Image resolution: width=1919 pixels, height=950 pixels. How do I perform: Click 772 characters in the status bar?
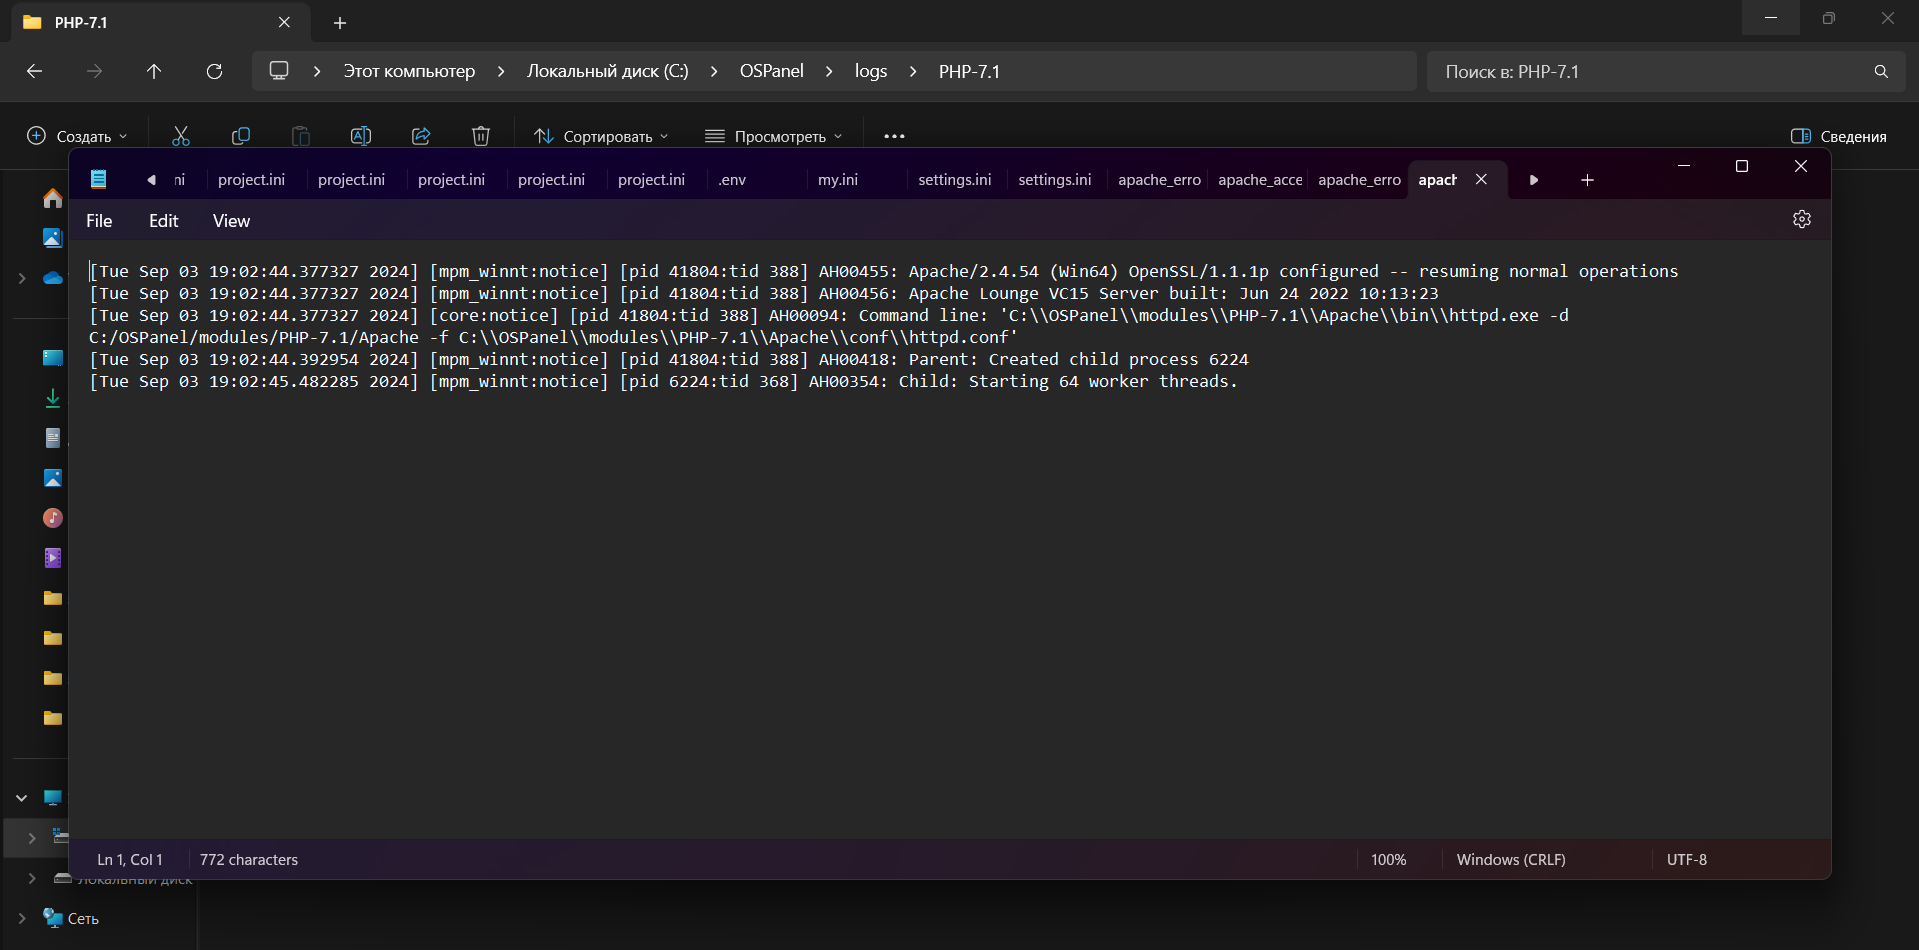[x=249, y=860]
